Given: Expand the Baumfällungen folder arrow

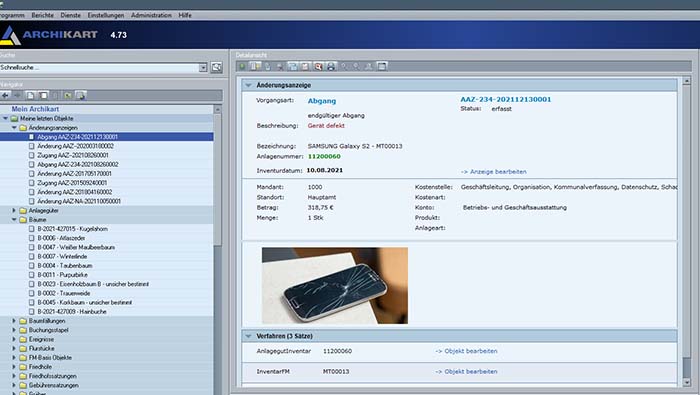Looking at the screenshot, I should [14, 321].
